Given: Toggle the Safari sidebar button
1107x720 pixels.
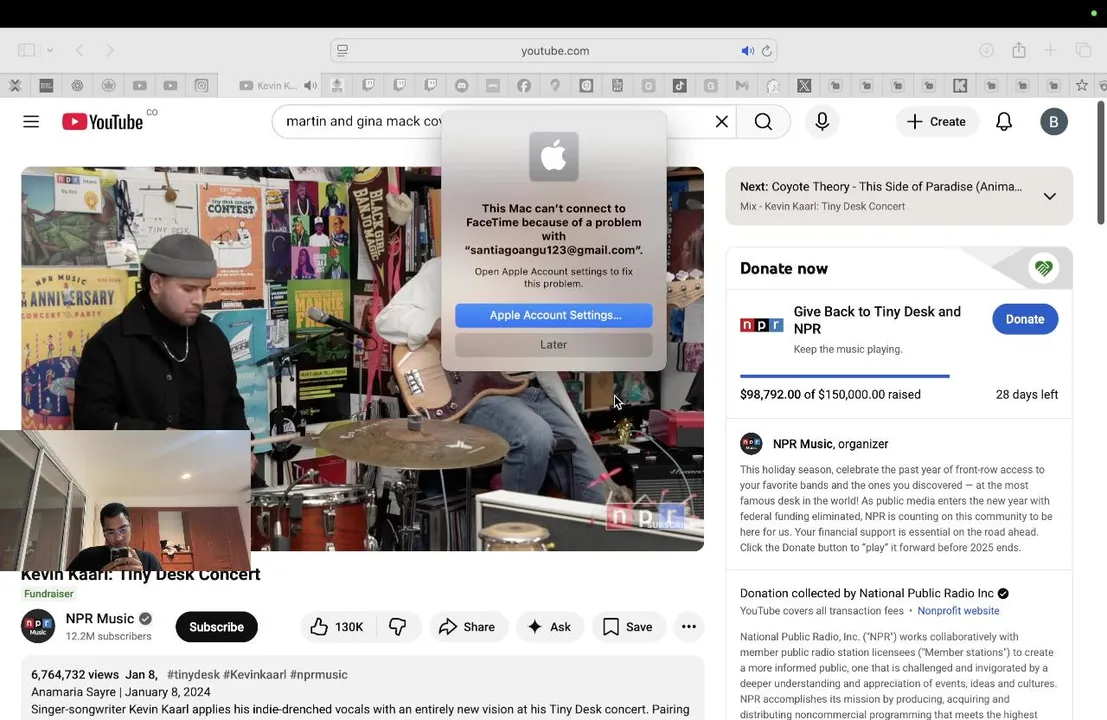Looking at the screenshot, I should pyautogui.click(x=26, y=50).
